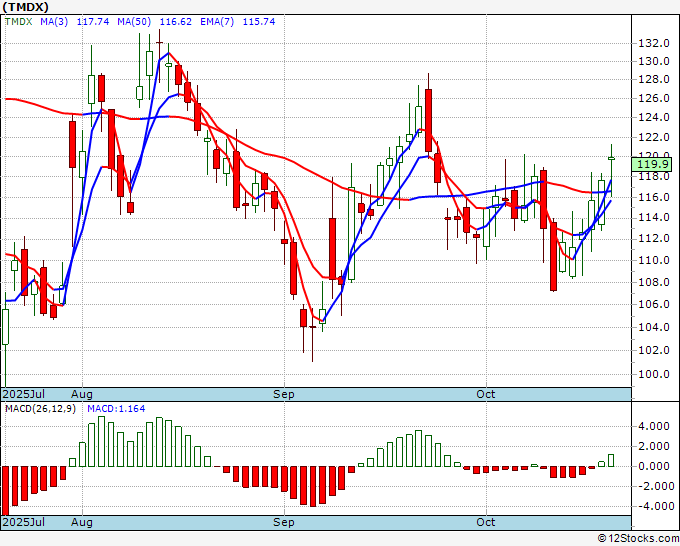Click the 100.0 price axis label
Screen dimensions: 680x546
pos(654,374)
